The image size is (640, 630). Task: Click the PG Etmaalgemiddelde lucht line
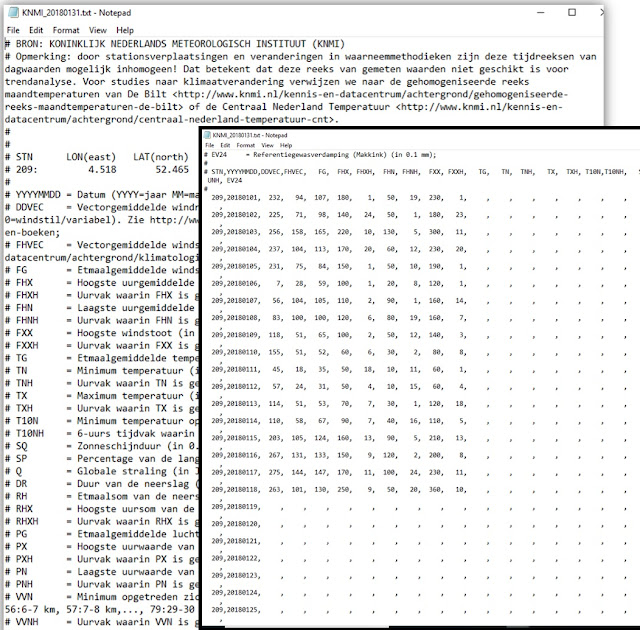(x=102, y=534)
